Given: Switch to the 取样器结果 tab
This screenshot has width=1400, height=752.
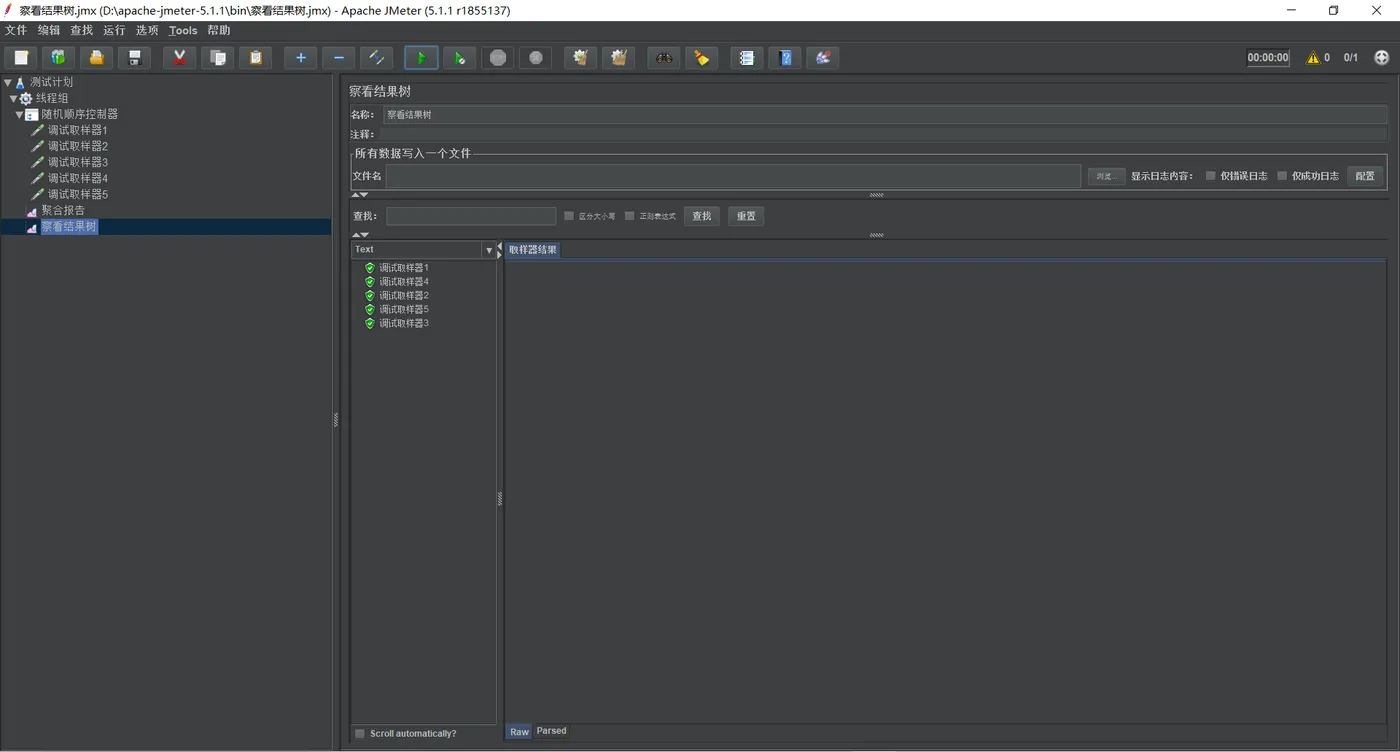Looking at the screenshot, I should [x=533, y=250].
